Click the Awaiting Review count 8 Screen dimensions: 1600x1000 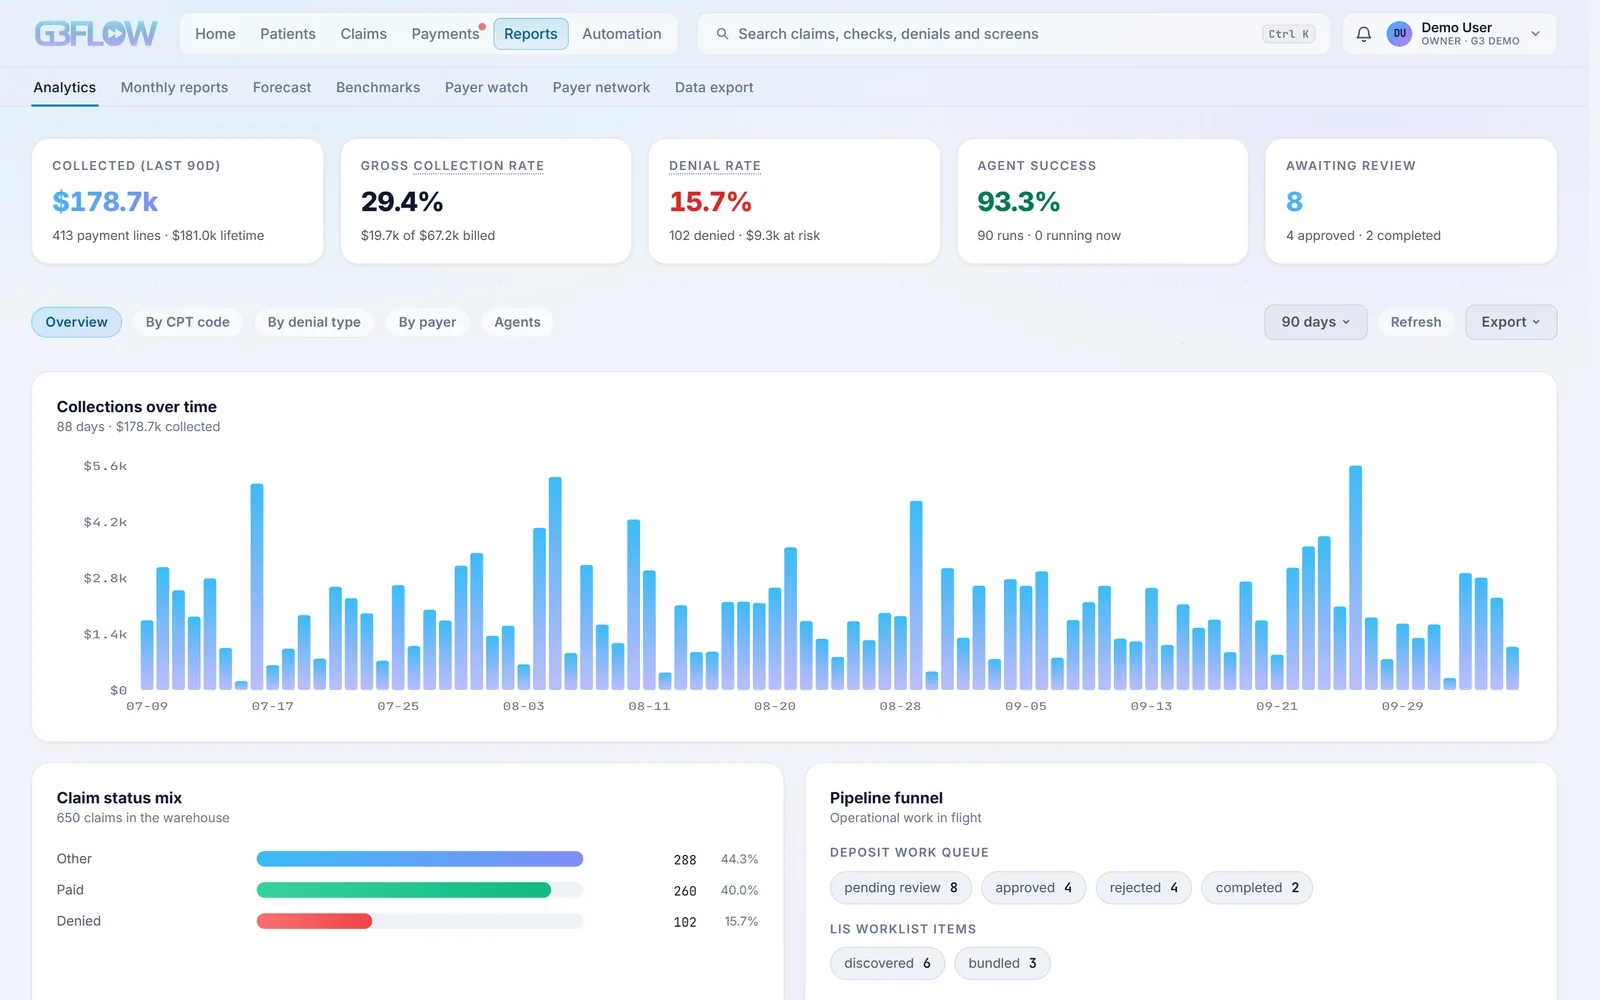pyautogui.click(x=1294, y=202)
